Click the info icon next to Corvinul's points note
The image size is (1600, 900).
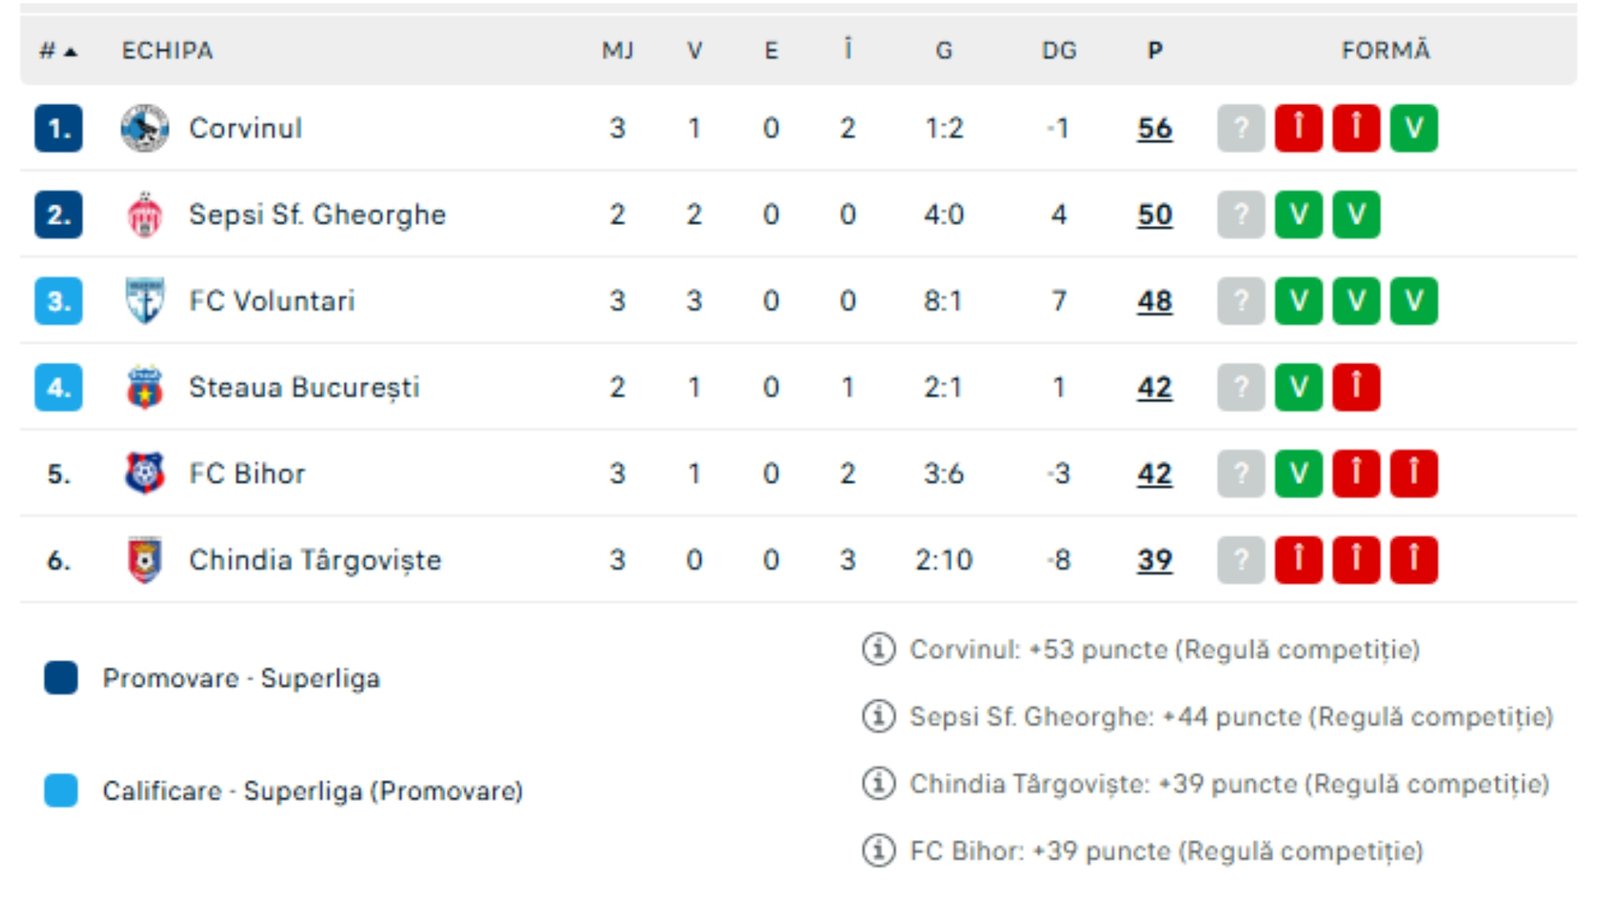coord(878,650)
